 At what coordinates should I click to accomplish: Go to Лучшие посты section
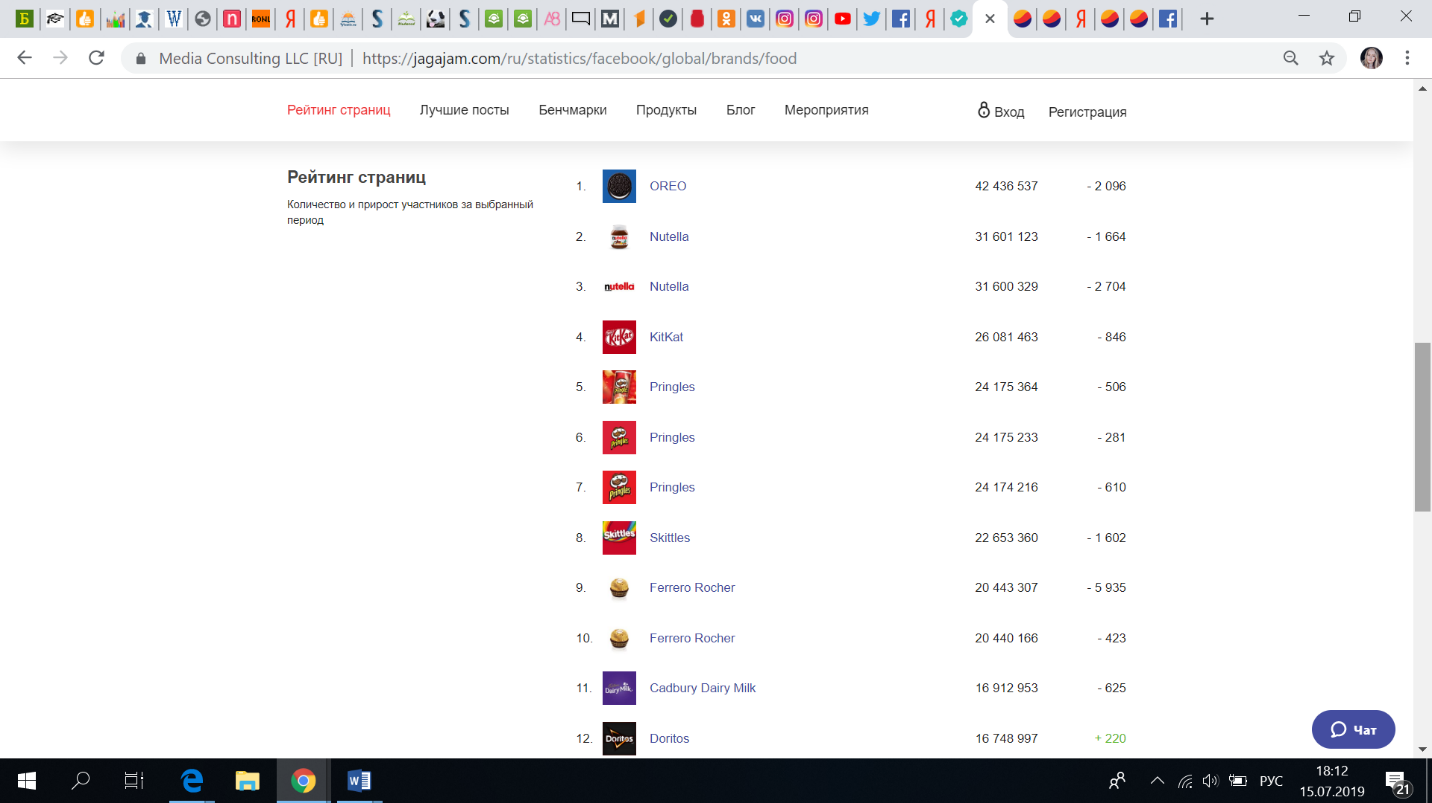coord(464,110)
